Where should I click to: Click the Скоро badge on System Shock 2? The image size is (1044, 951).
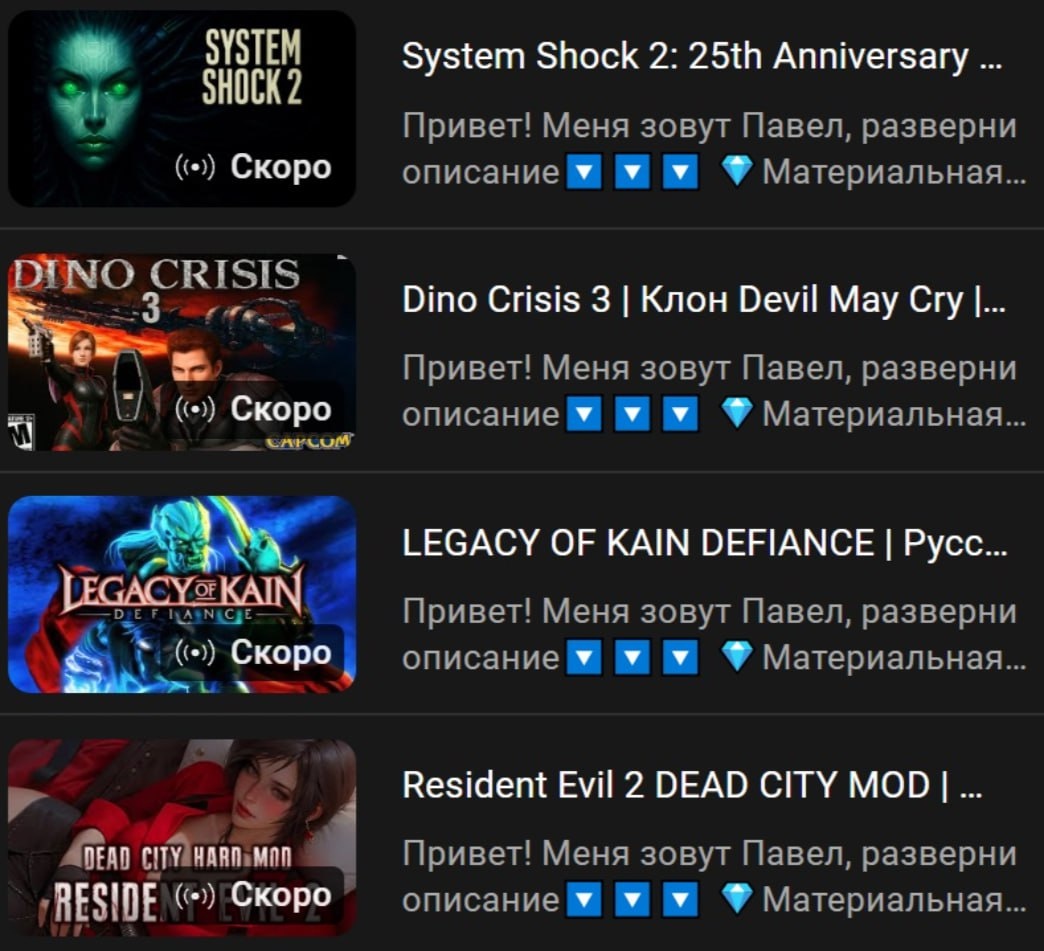254,167
